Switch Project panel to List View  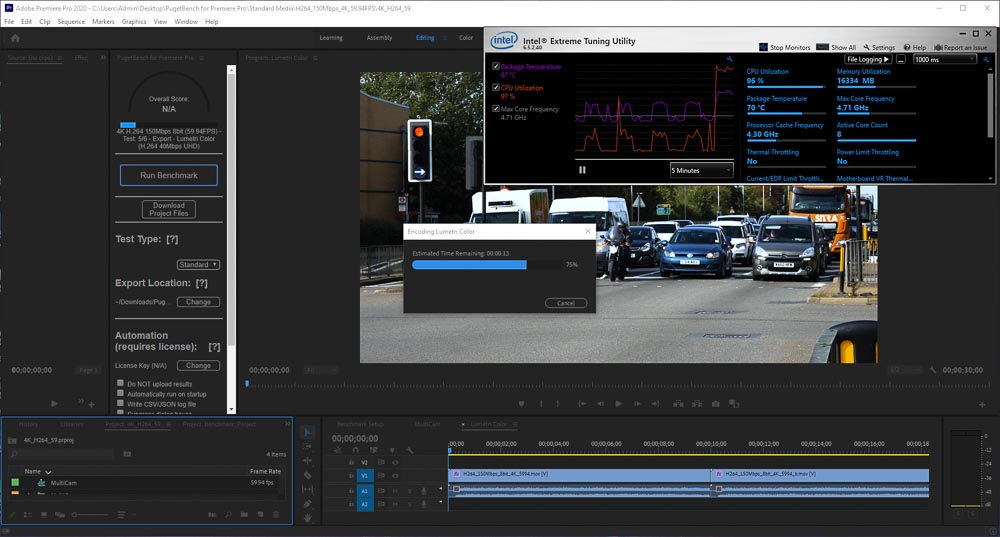(x=27, y=515)
